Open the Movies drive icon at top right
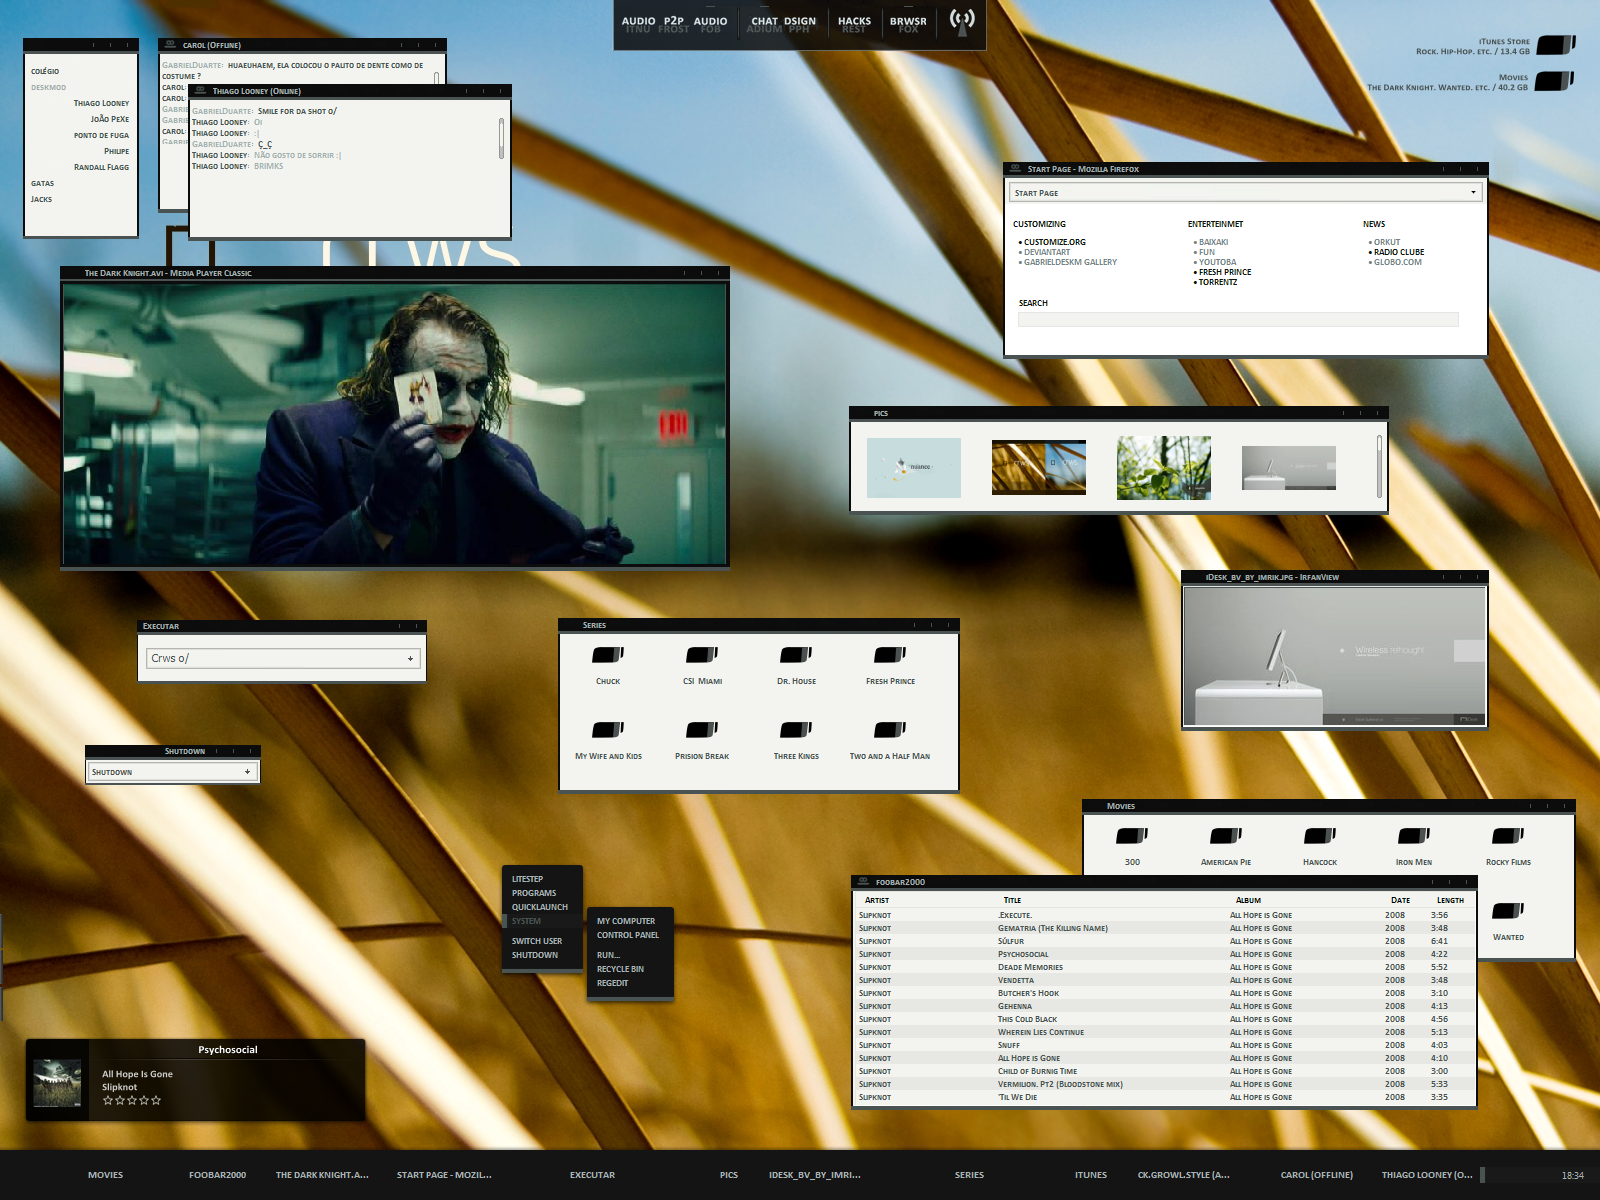1600x1200 pixels. [1554, 81]
